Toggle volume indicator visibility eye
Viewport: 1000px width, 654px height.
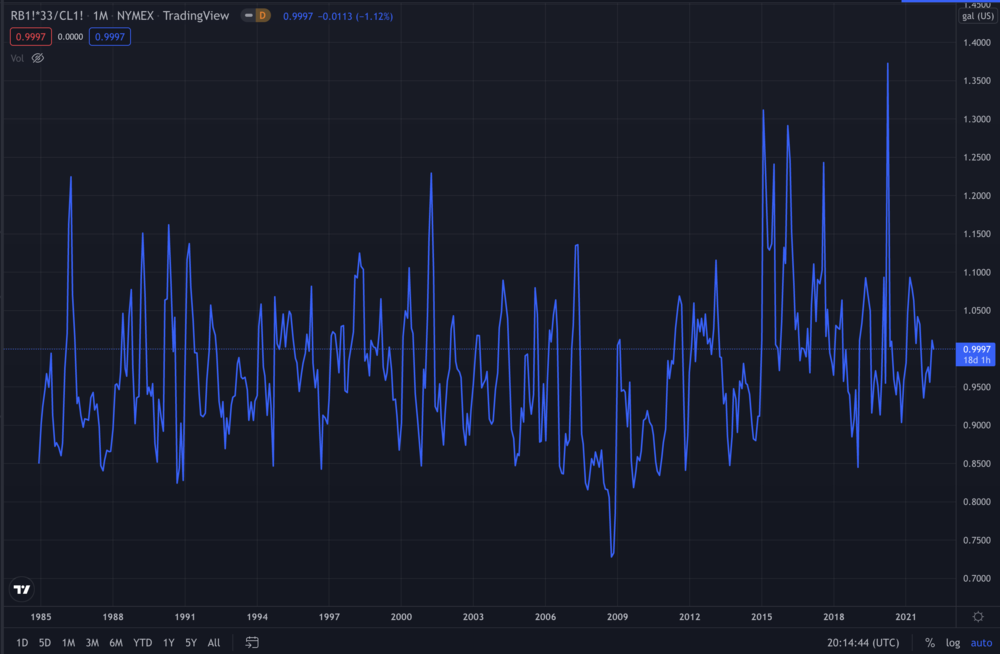pyautogui.click(x=38, y=58)
